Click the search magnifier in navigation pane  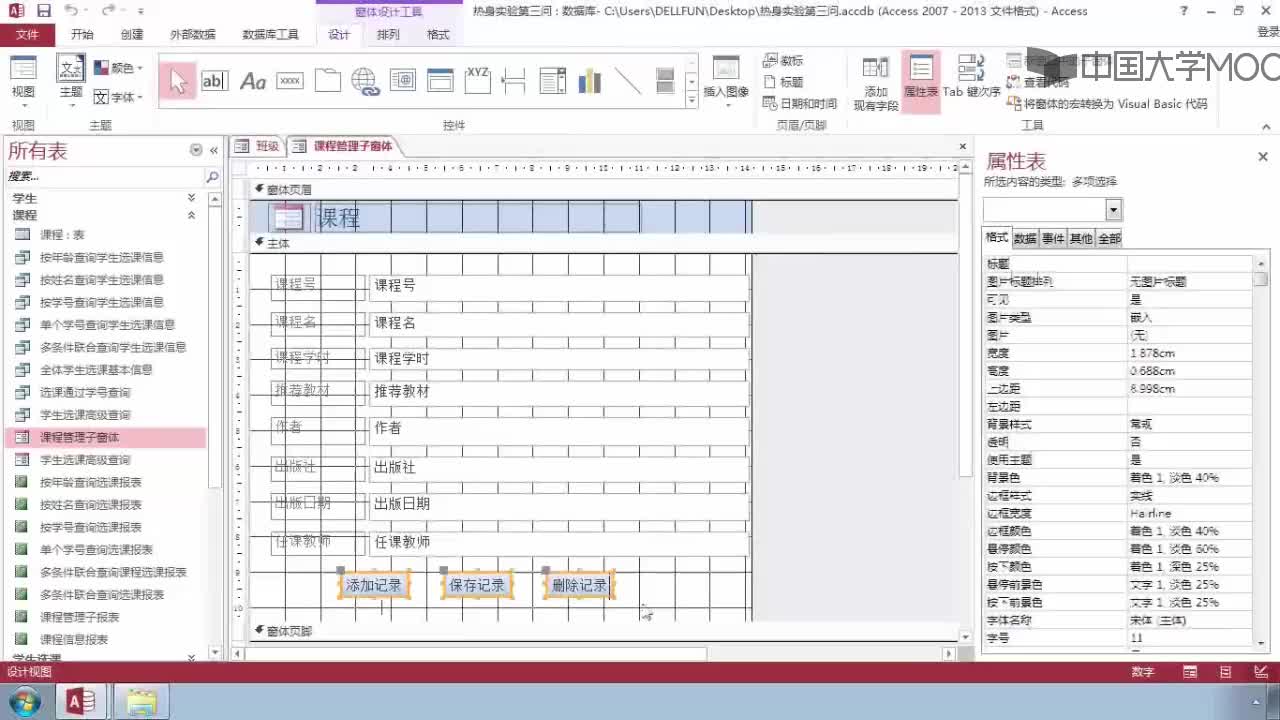pos(212,177)
